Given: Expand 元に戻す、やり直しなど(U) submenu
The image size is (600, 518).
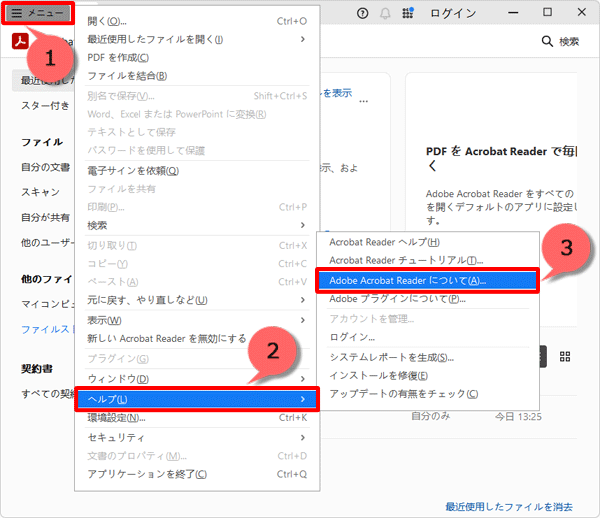Looking at the screenshot, I should [x=197, y=300].
